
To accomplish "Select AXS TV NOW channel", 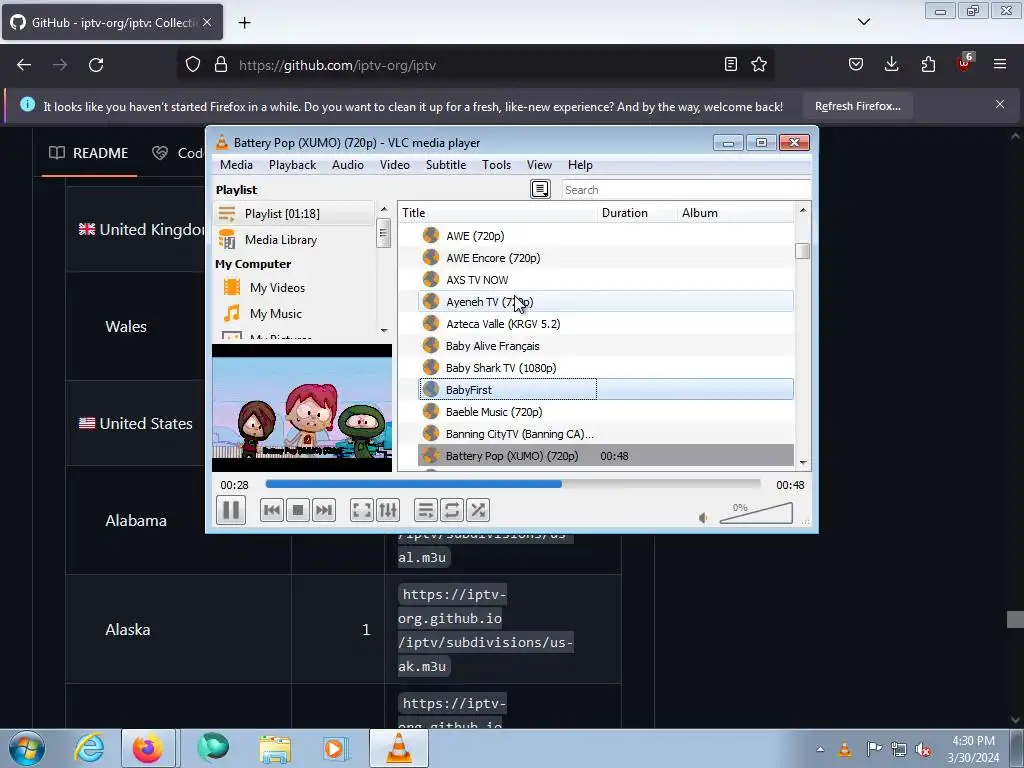I will click(x=605, y=280).
